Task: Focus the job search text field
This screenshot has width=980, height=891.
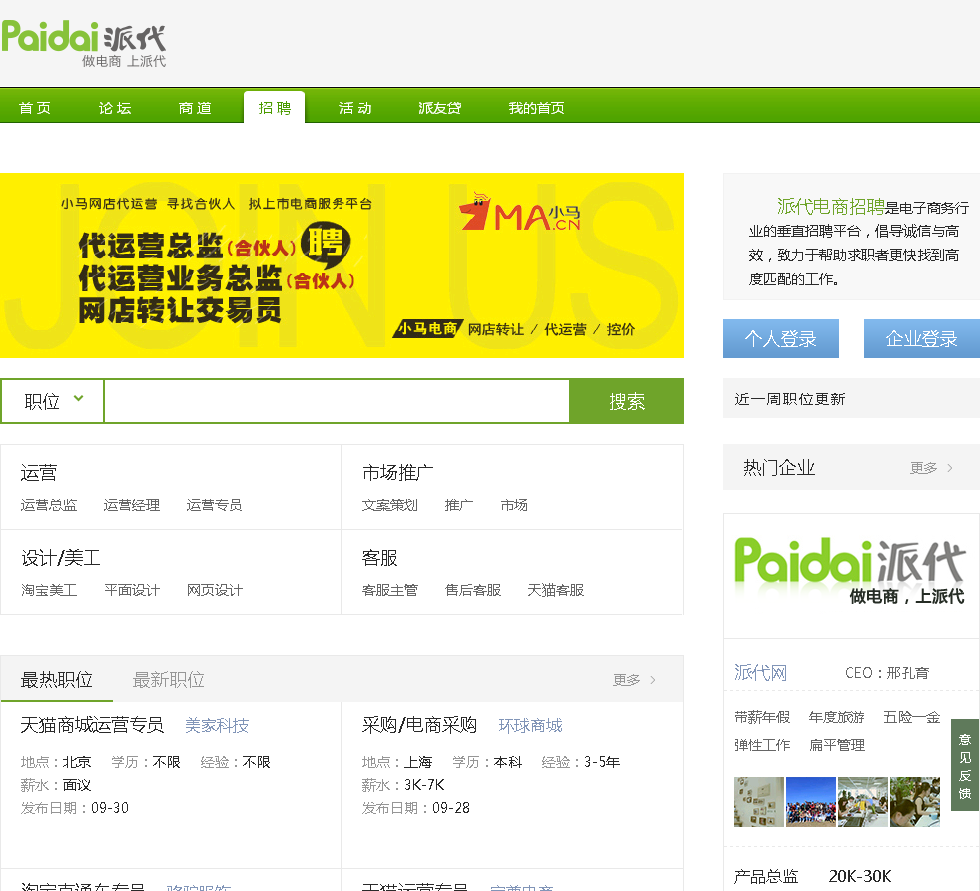Action: point(337,401)
